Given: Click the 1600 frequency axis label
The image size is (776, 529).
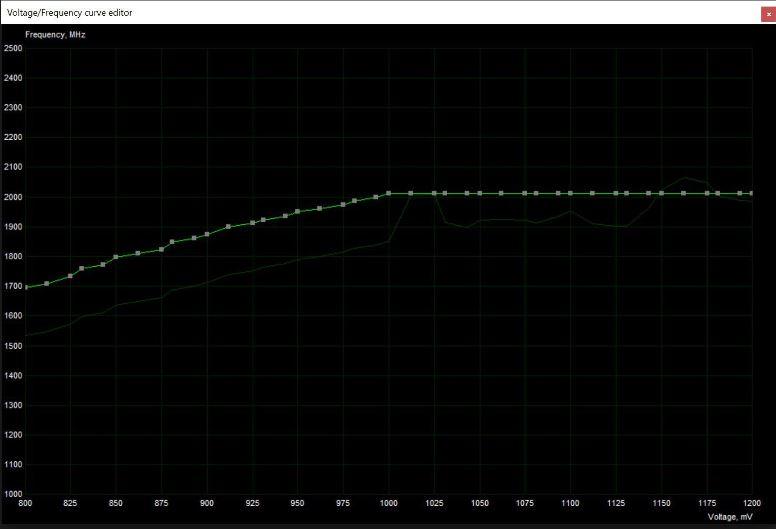Looking at the screenshot, I should (x=13, y=316).
